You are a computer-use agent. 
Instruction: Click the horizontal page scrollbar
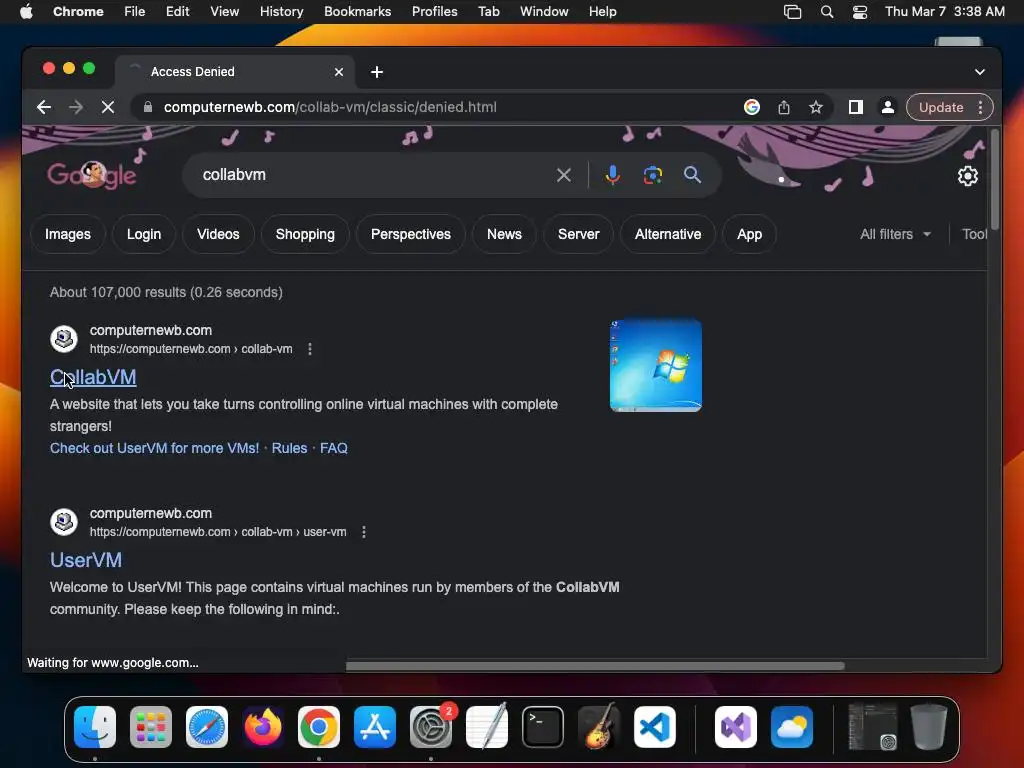[x=595, y=666]
